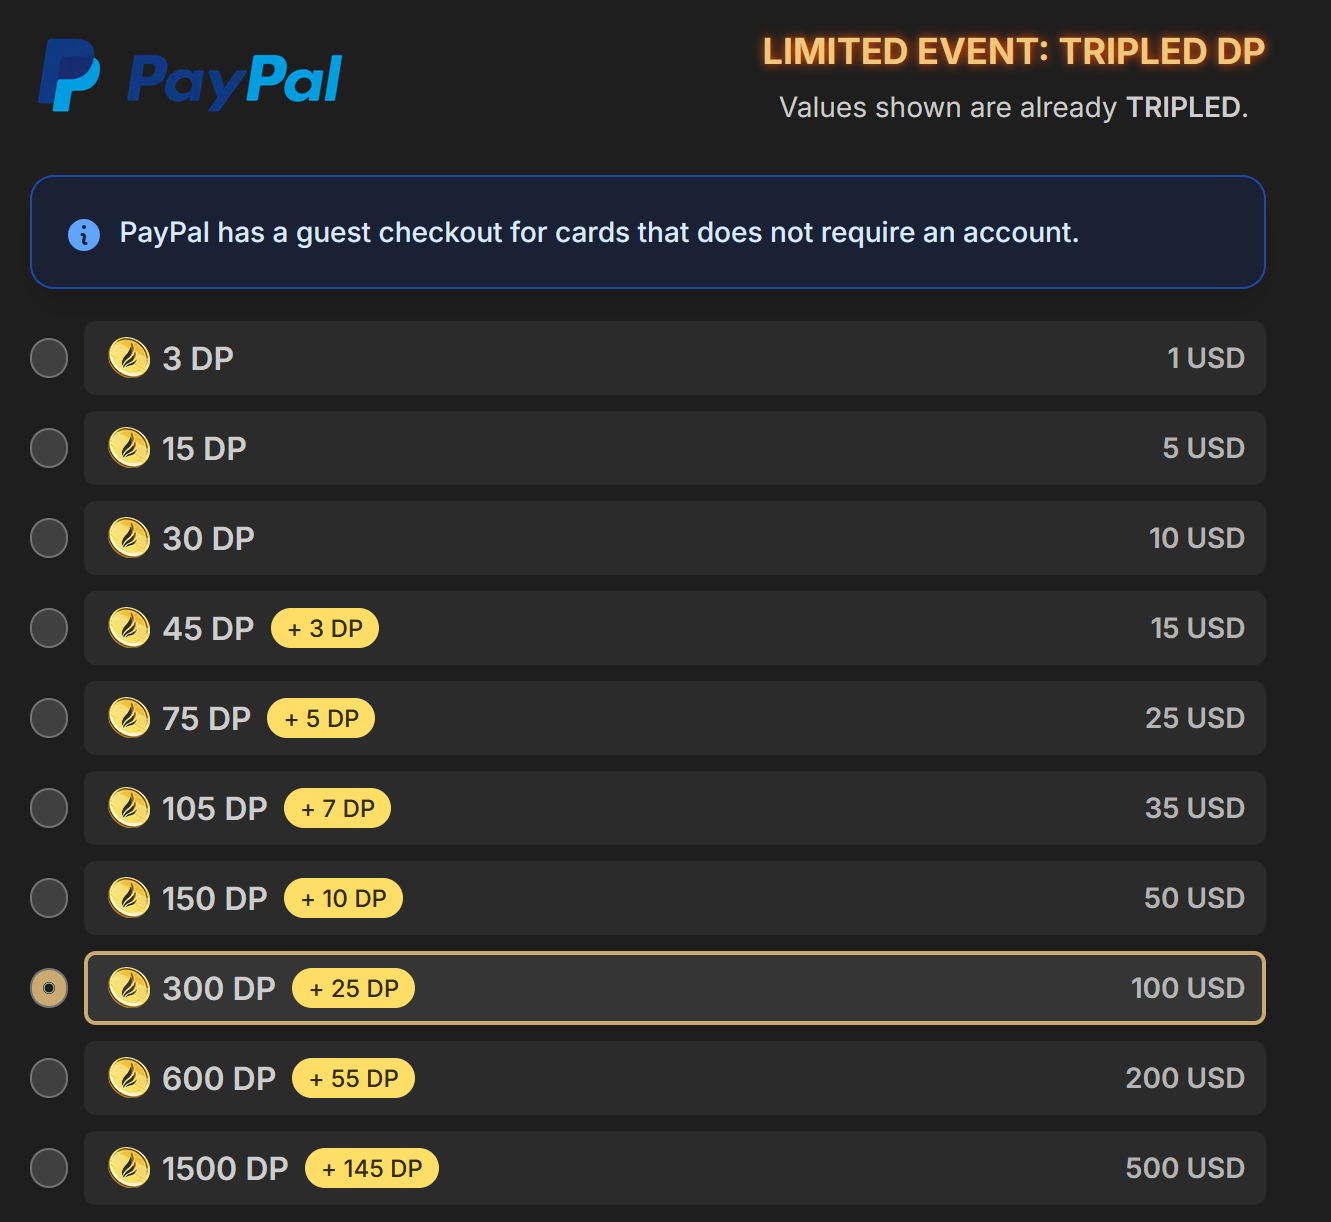Click the coin icon next to 3 DP

pos(129,358)
